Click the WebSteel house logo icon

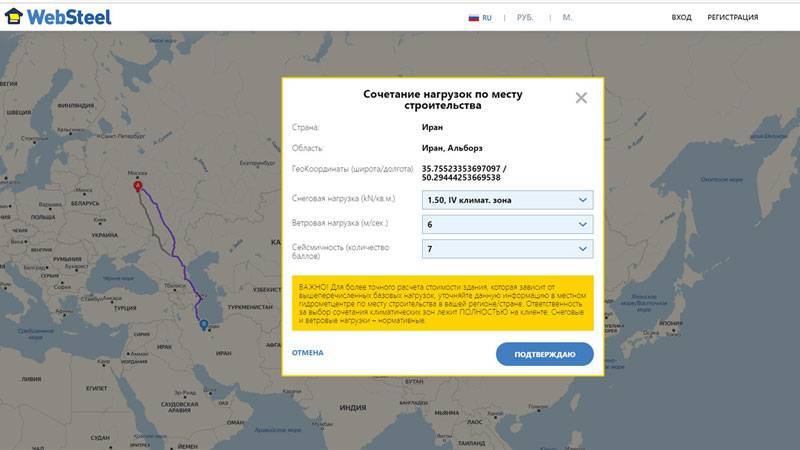click(x=14, y=17)
